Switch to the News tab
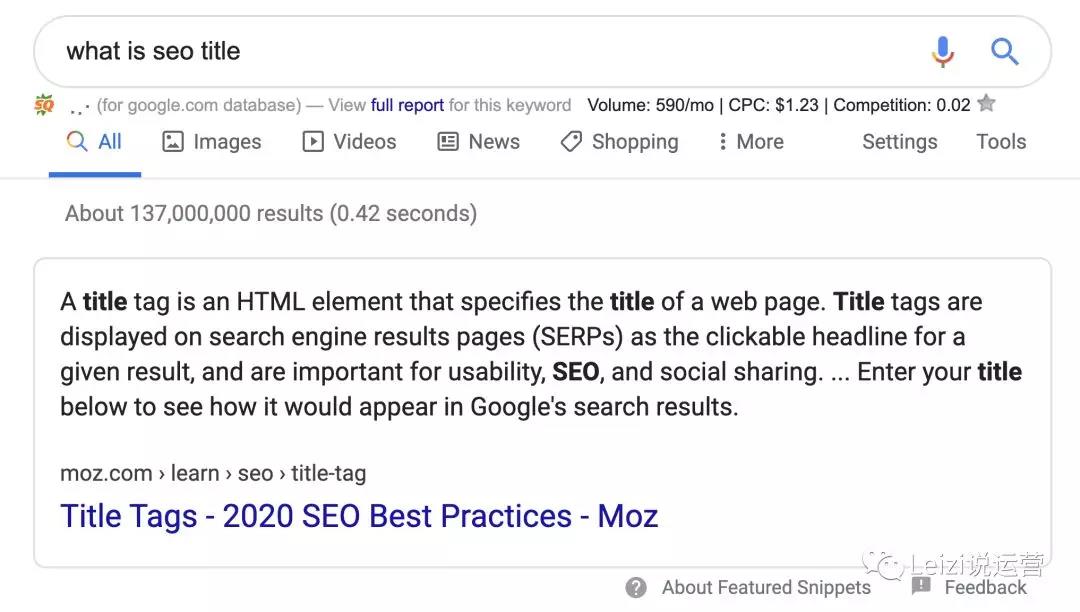The height and width of the screenshot is (612, 1080). point(479,142)
